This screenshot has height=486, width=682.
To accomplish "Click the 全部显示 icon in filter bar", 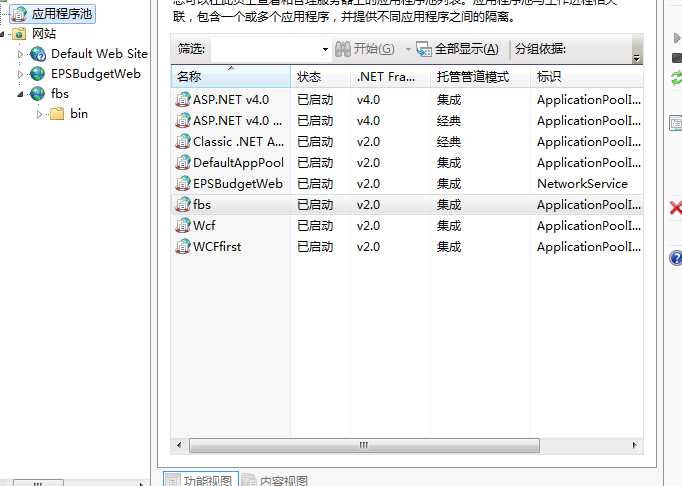I will (424, 49).
